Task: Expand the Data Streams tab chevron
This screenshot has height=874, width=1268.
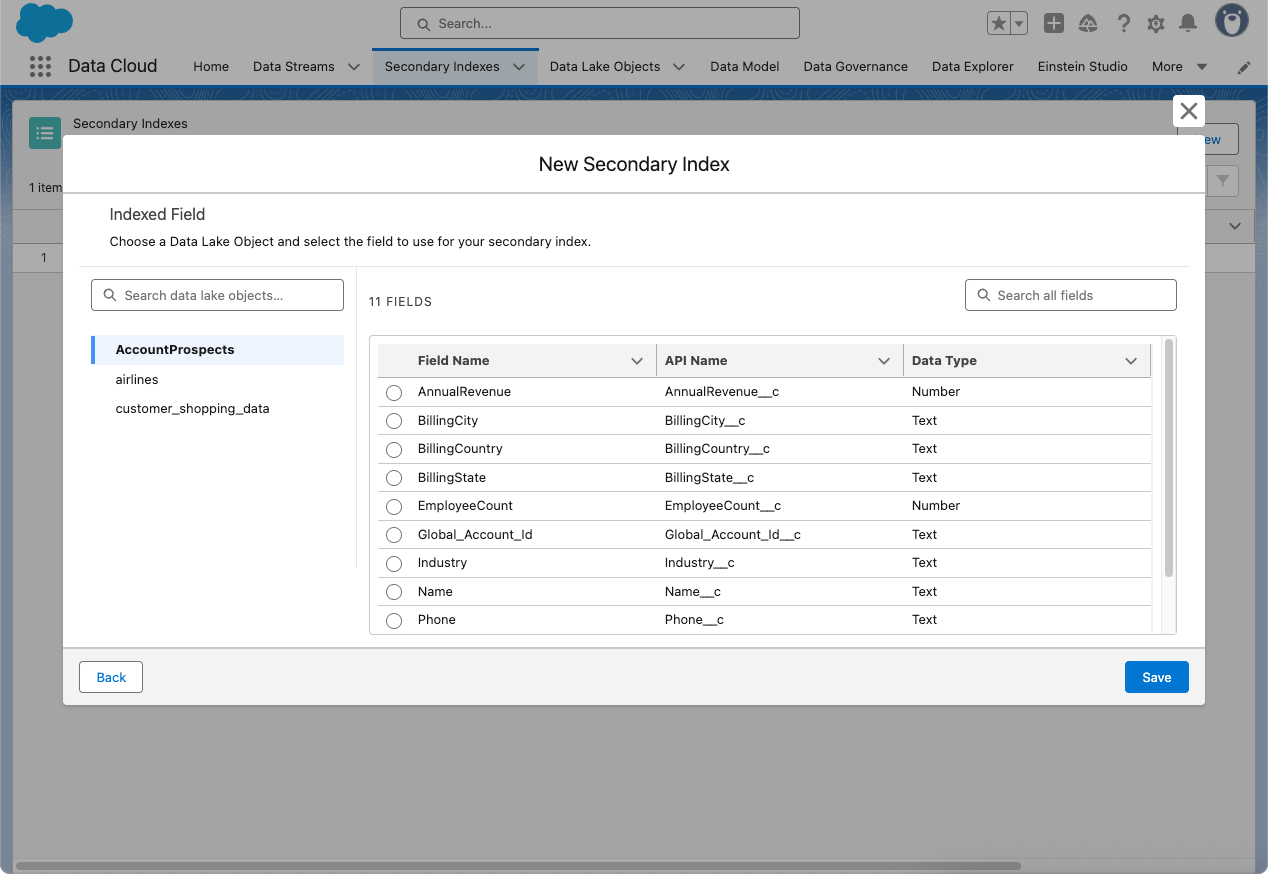Action: point(354,67)
